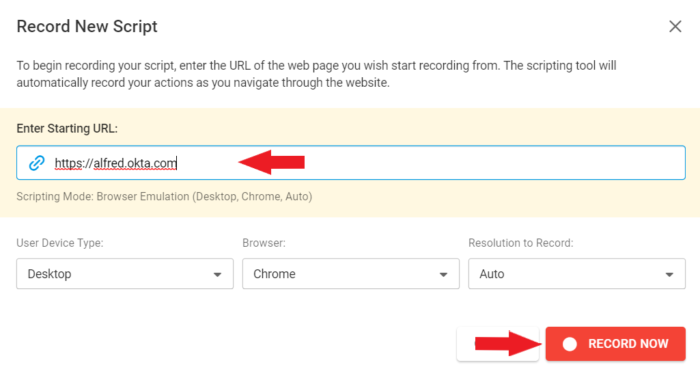The image size is (700, 378).
Task: Open the Resolution to Record Auto dropdown
Action: 577,274
